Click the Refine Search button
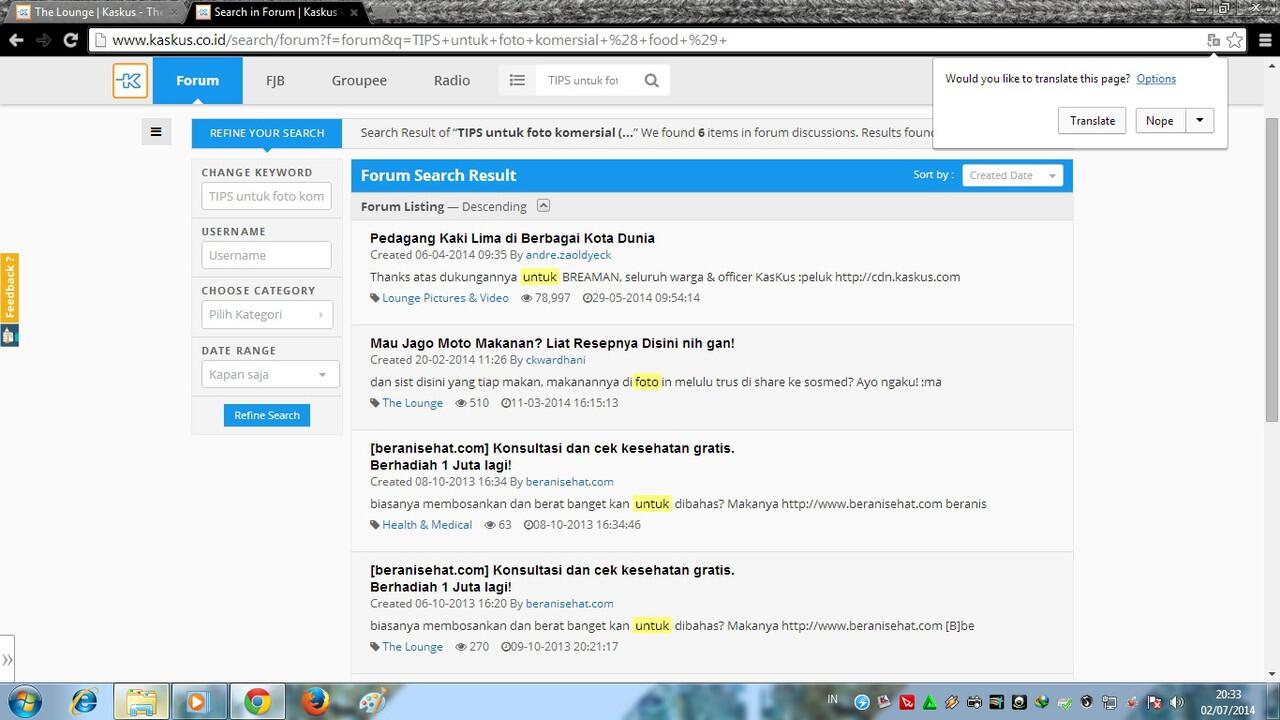This screenshot has width=1280, height=720. (267, 415)
